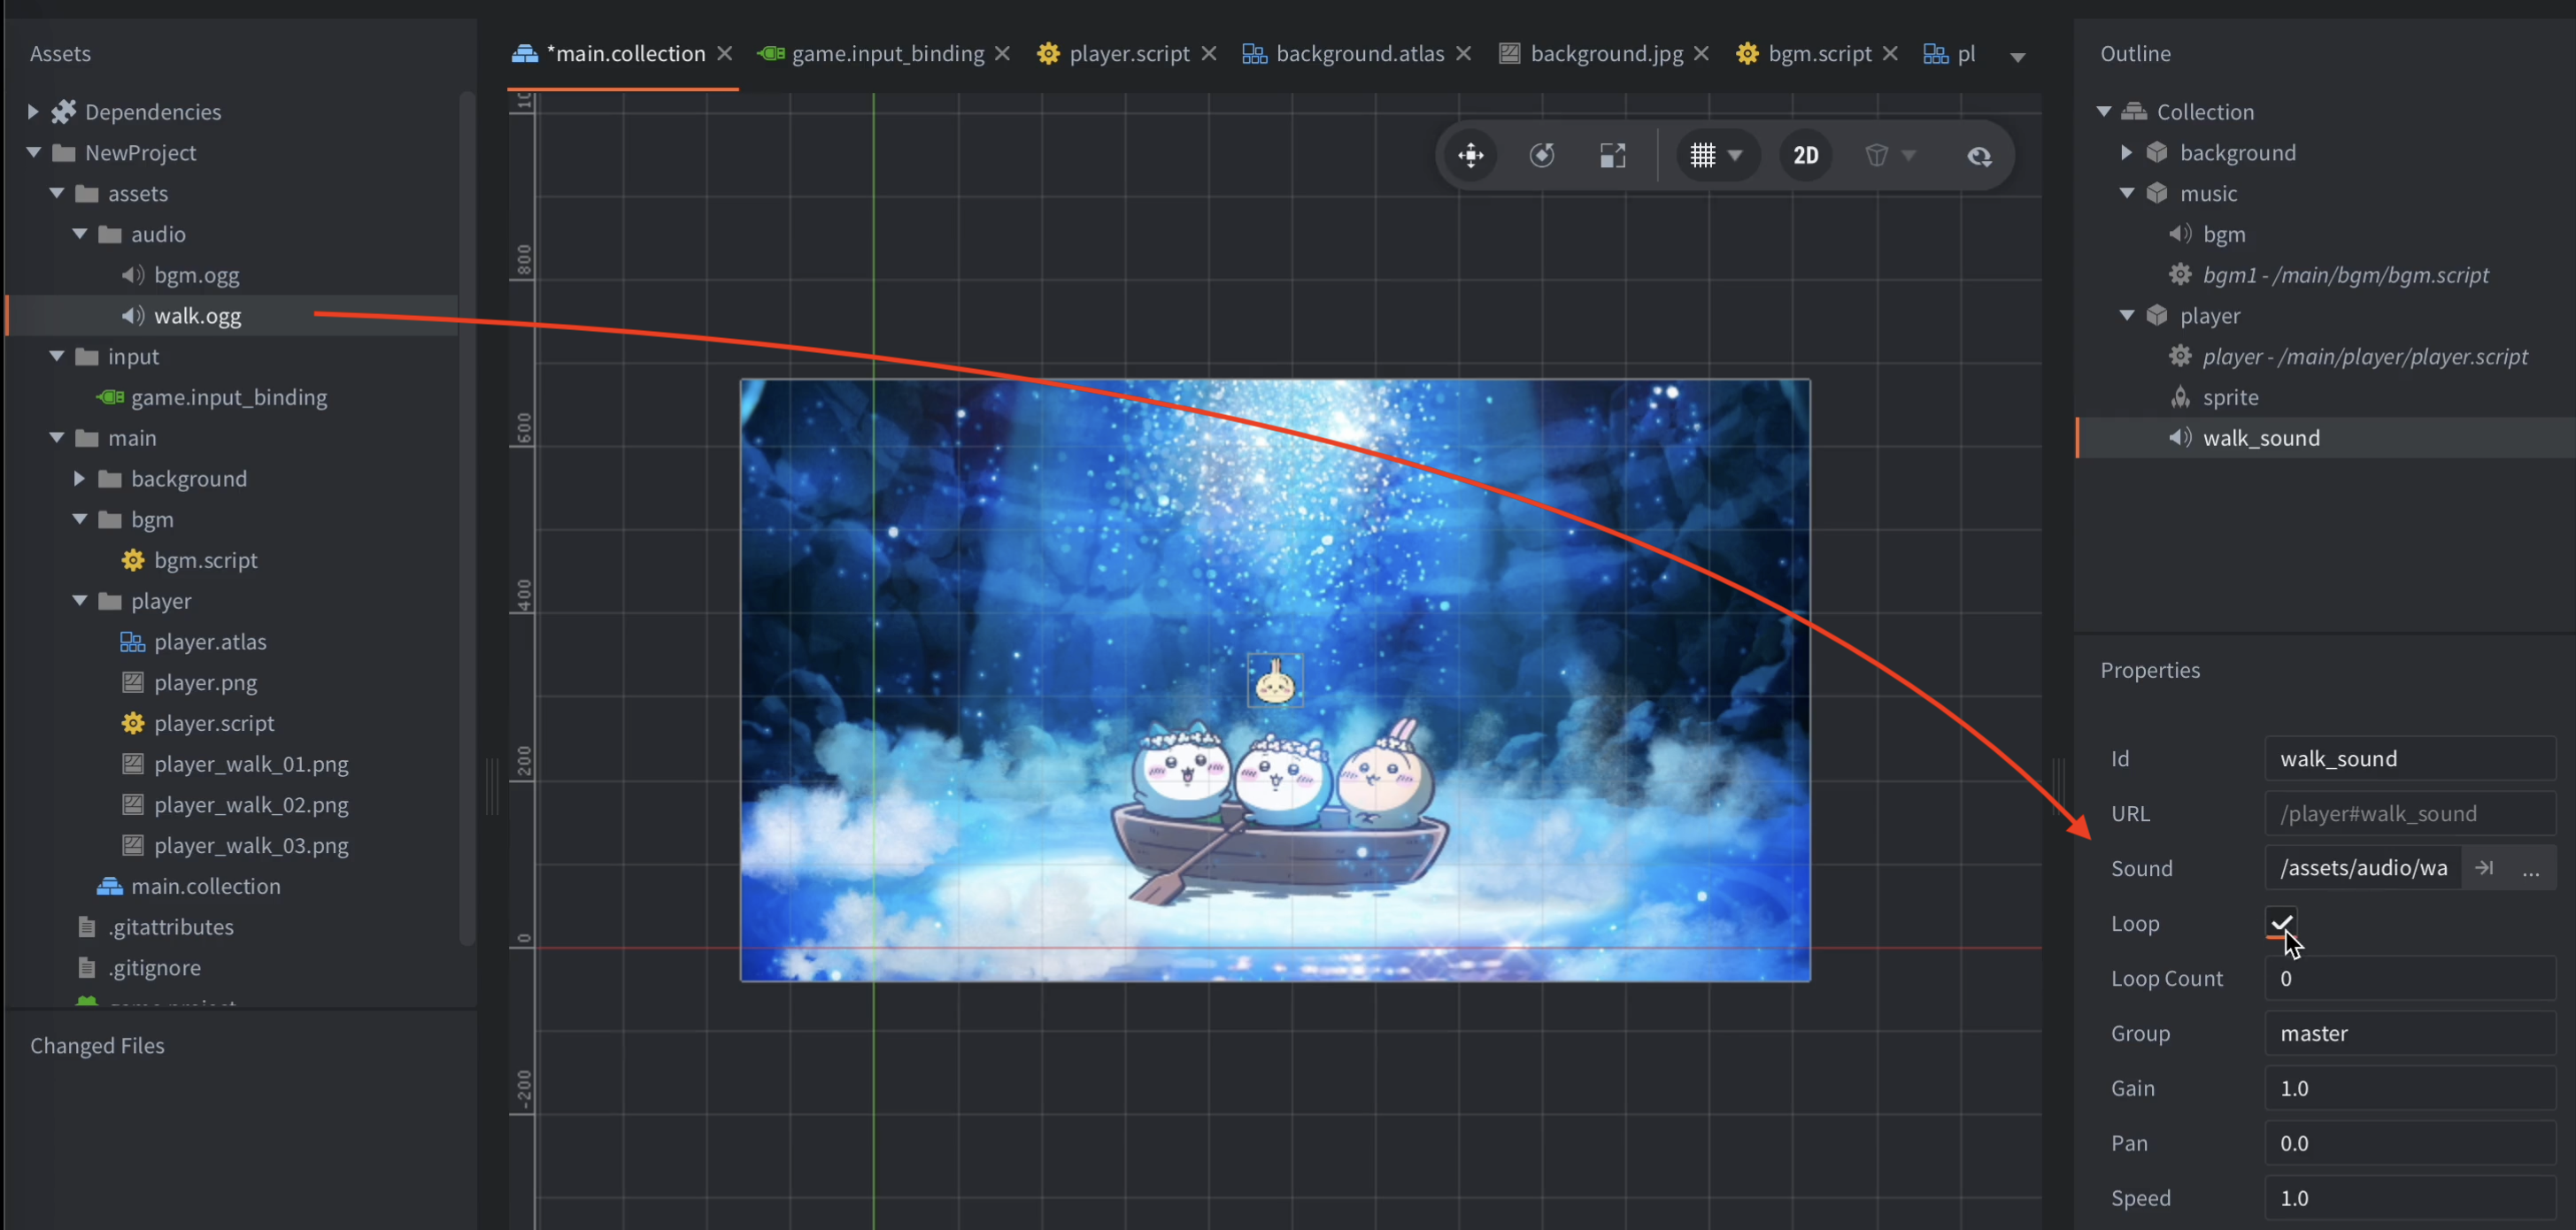This screenshot has height=1230, width=2576.
Task: Select player_walk_01.png file
Action: click(232, 764)
